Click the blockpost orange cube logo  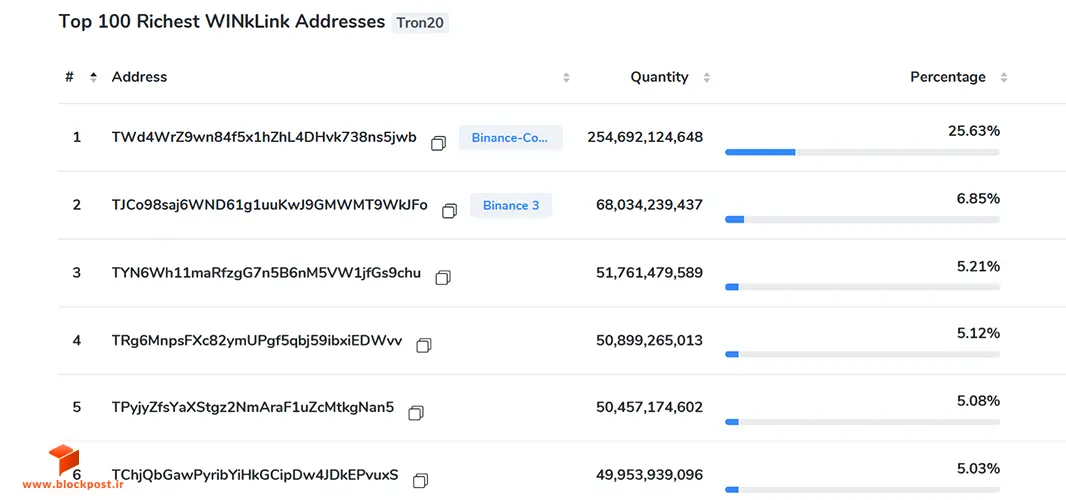[x=64, y=459]
